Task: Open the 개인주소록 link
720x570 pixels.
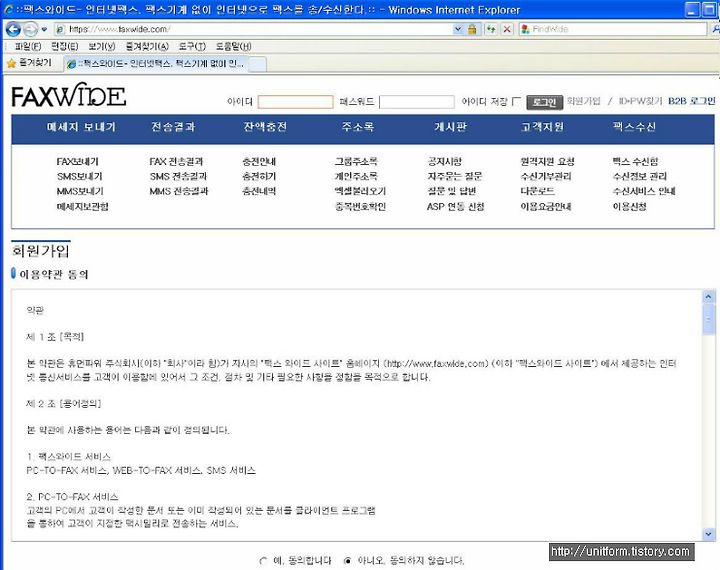Action: 356,176
